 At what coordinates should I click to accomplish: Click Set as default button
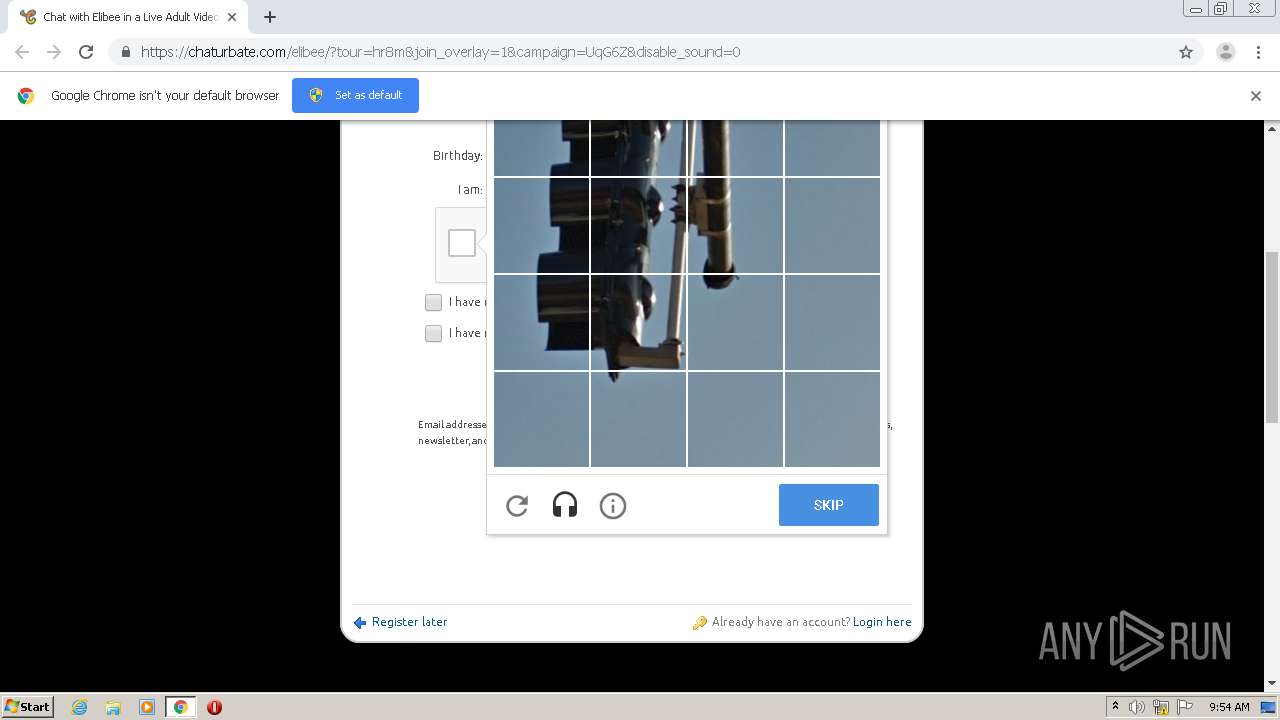tap(355, 95)
